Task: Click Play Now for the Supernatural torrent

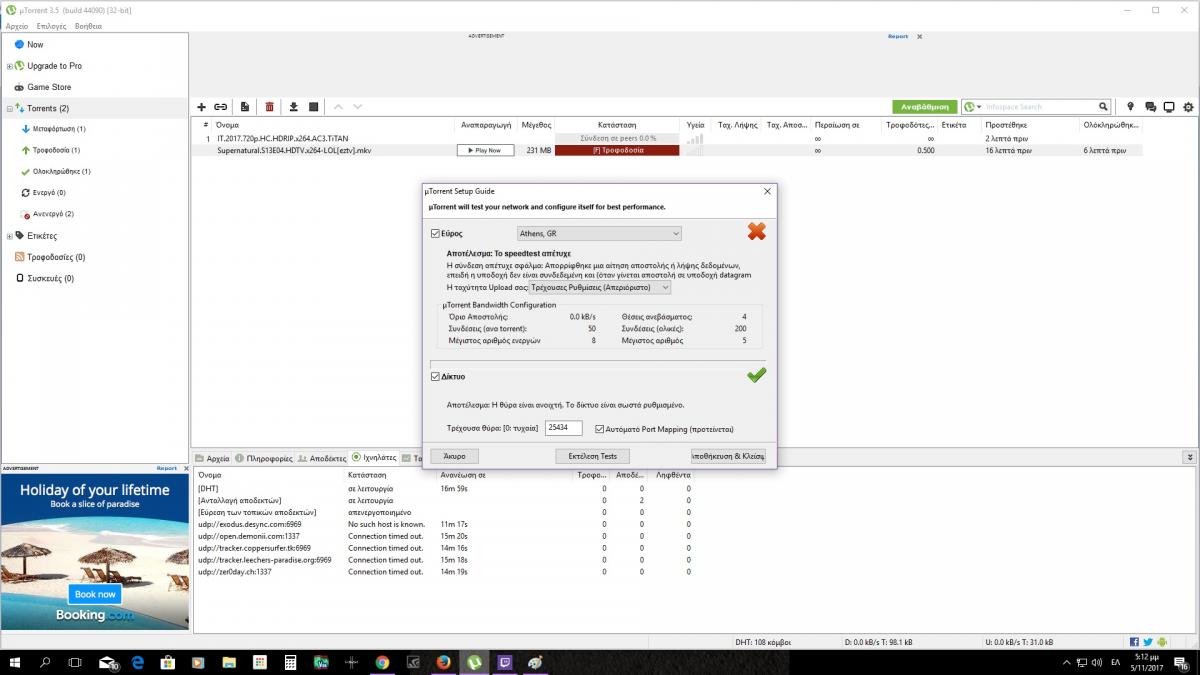Action: (485, 150)
